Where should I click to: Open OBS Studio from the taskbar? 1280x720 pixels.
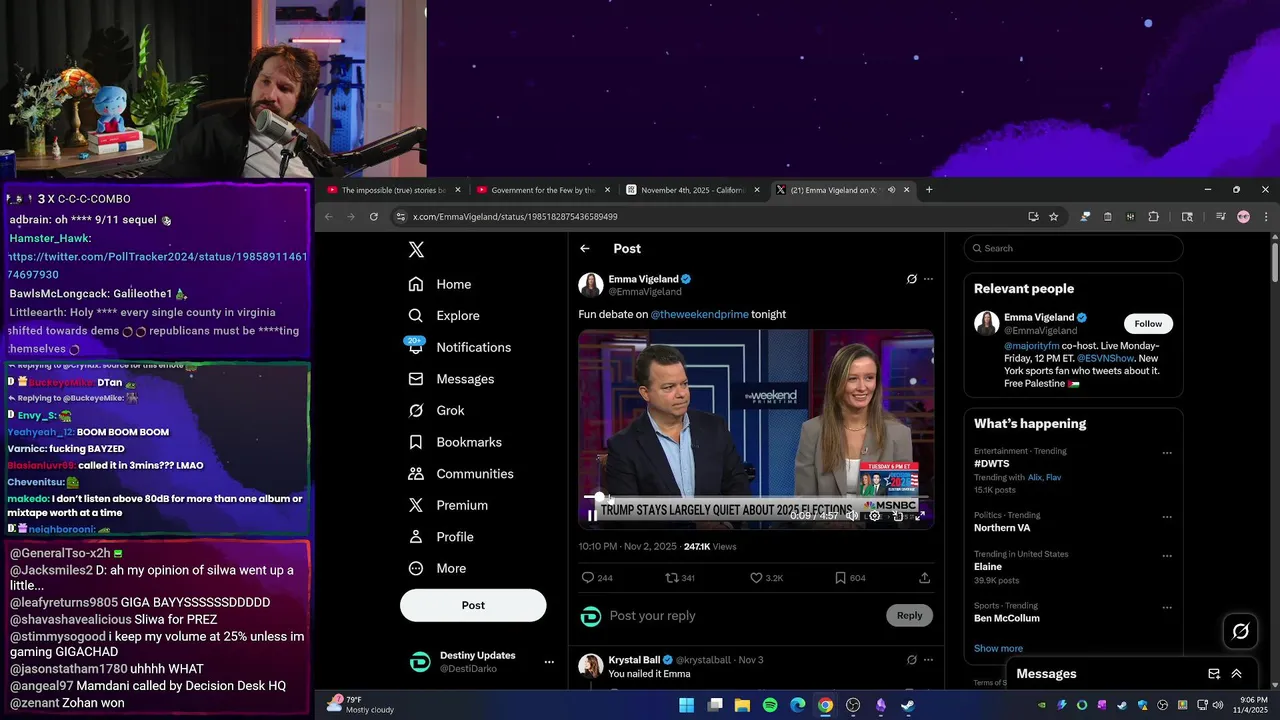[x=853, y=705]
